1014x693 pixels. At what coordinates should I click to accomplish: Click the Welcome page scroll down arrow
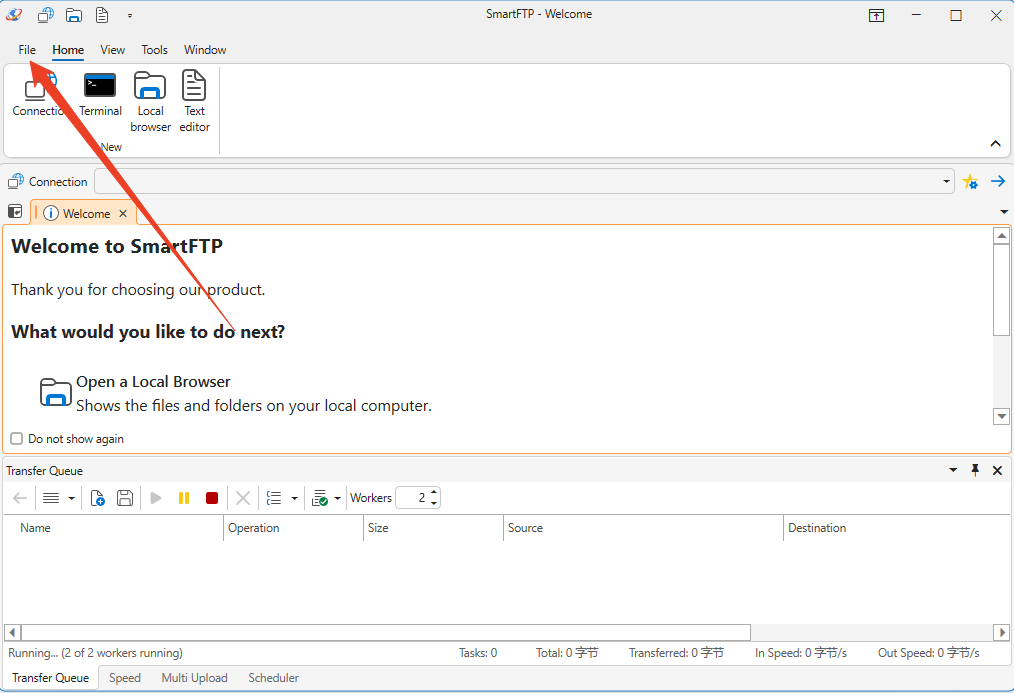pos(1002,416)
